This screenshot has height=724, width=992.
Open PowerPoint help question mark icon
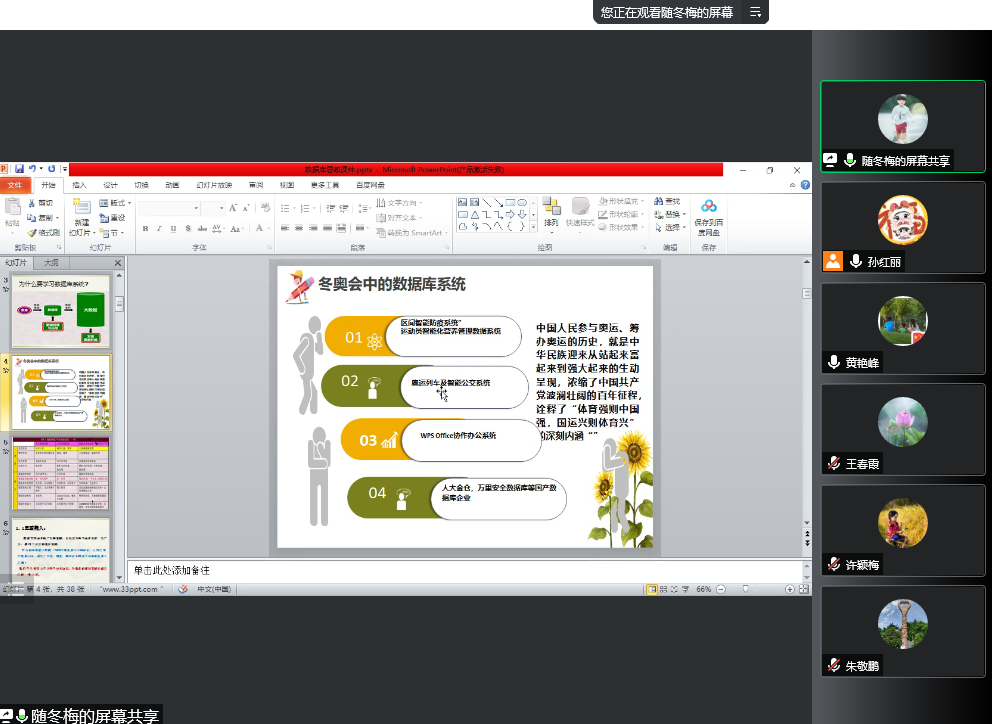click(805, 185)
